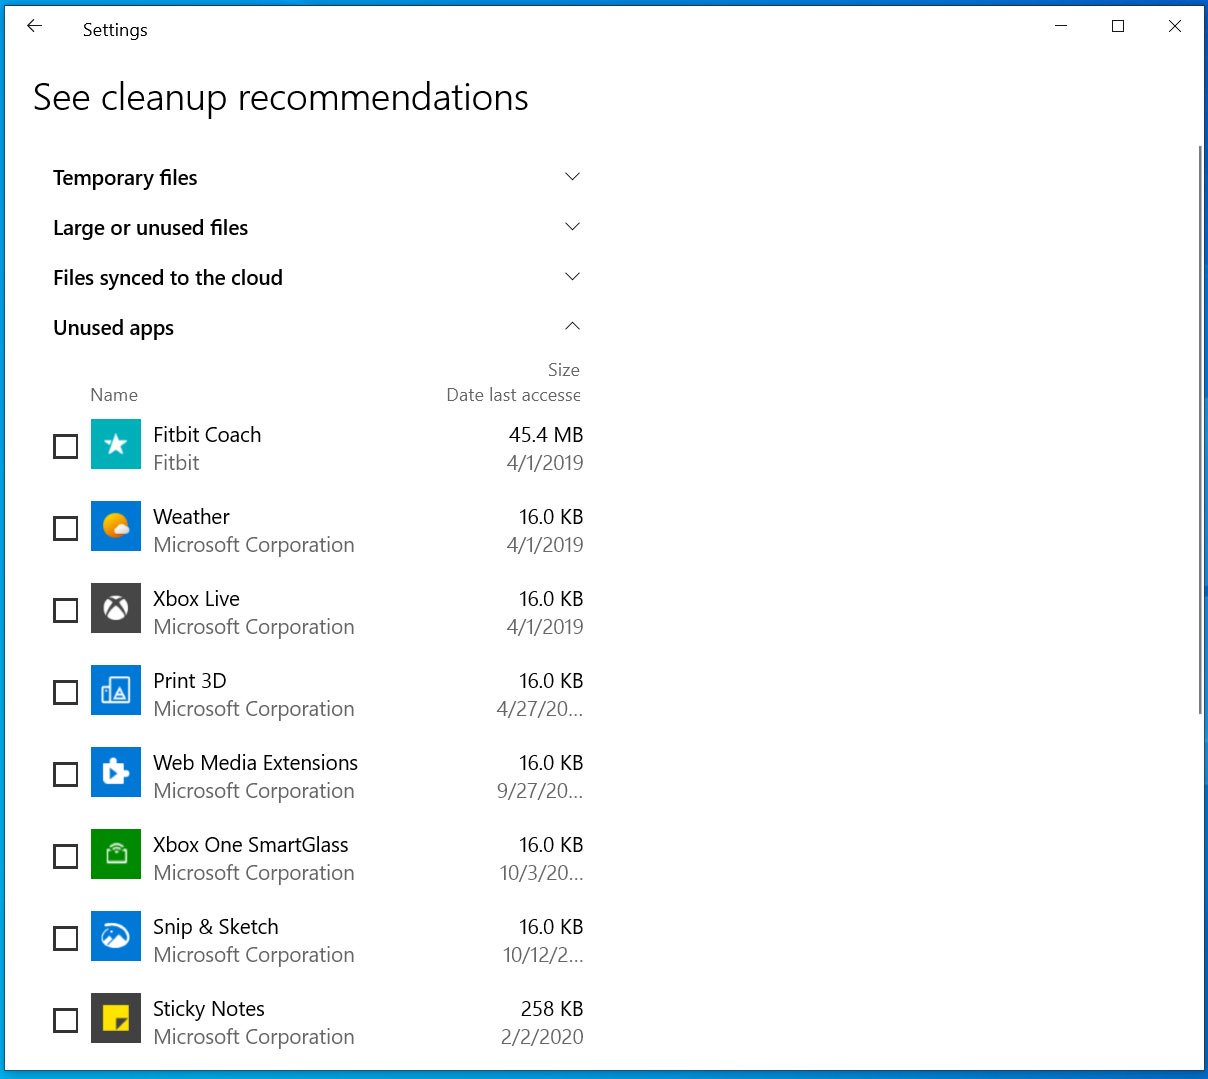Expand Files synced to the cloud chevron
The height and width of the screenshot is (1079, 1208).
[572, 277]
